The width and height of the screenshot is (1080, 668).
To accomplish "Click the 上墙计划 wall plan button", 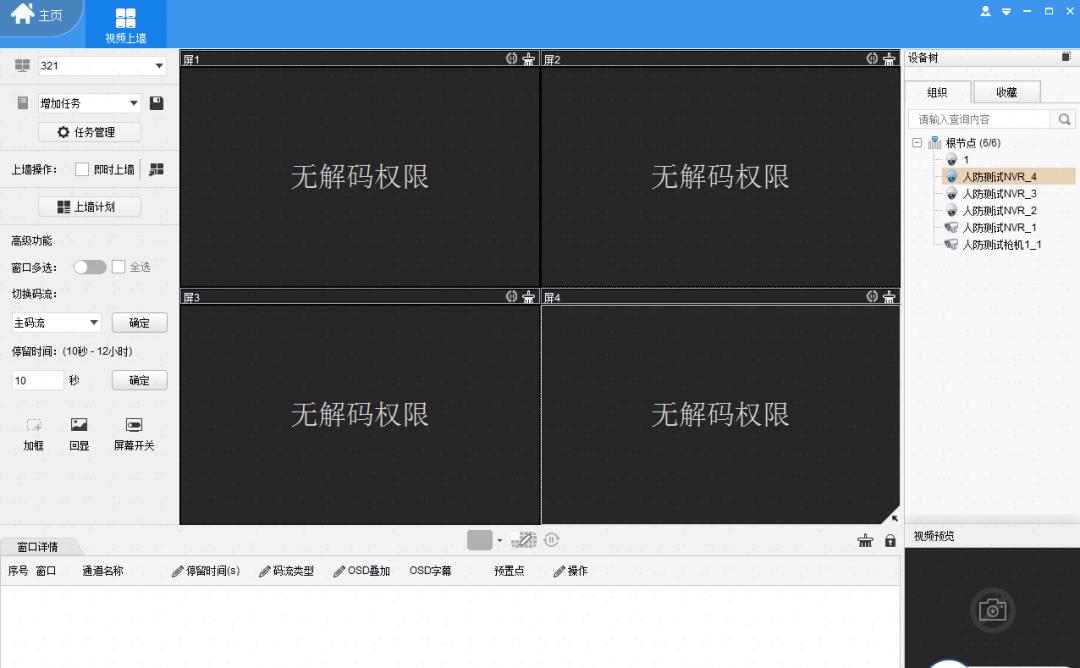I will (x=90, y=207).
